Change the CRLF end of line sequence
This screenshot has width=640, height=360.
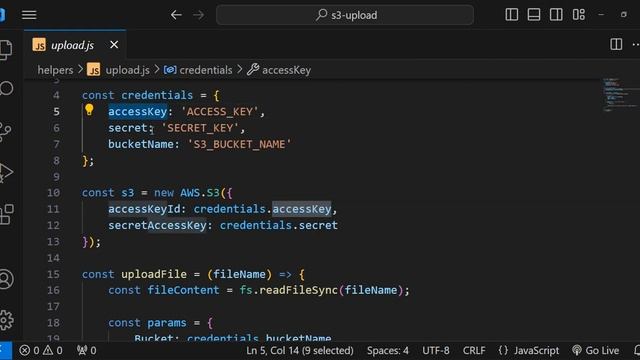(474, 351)
